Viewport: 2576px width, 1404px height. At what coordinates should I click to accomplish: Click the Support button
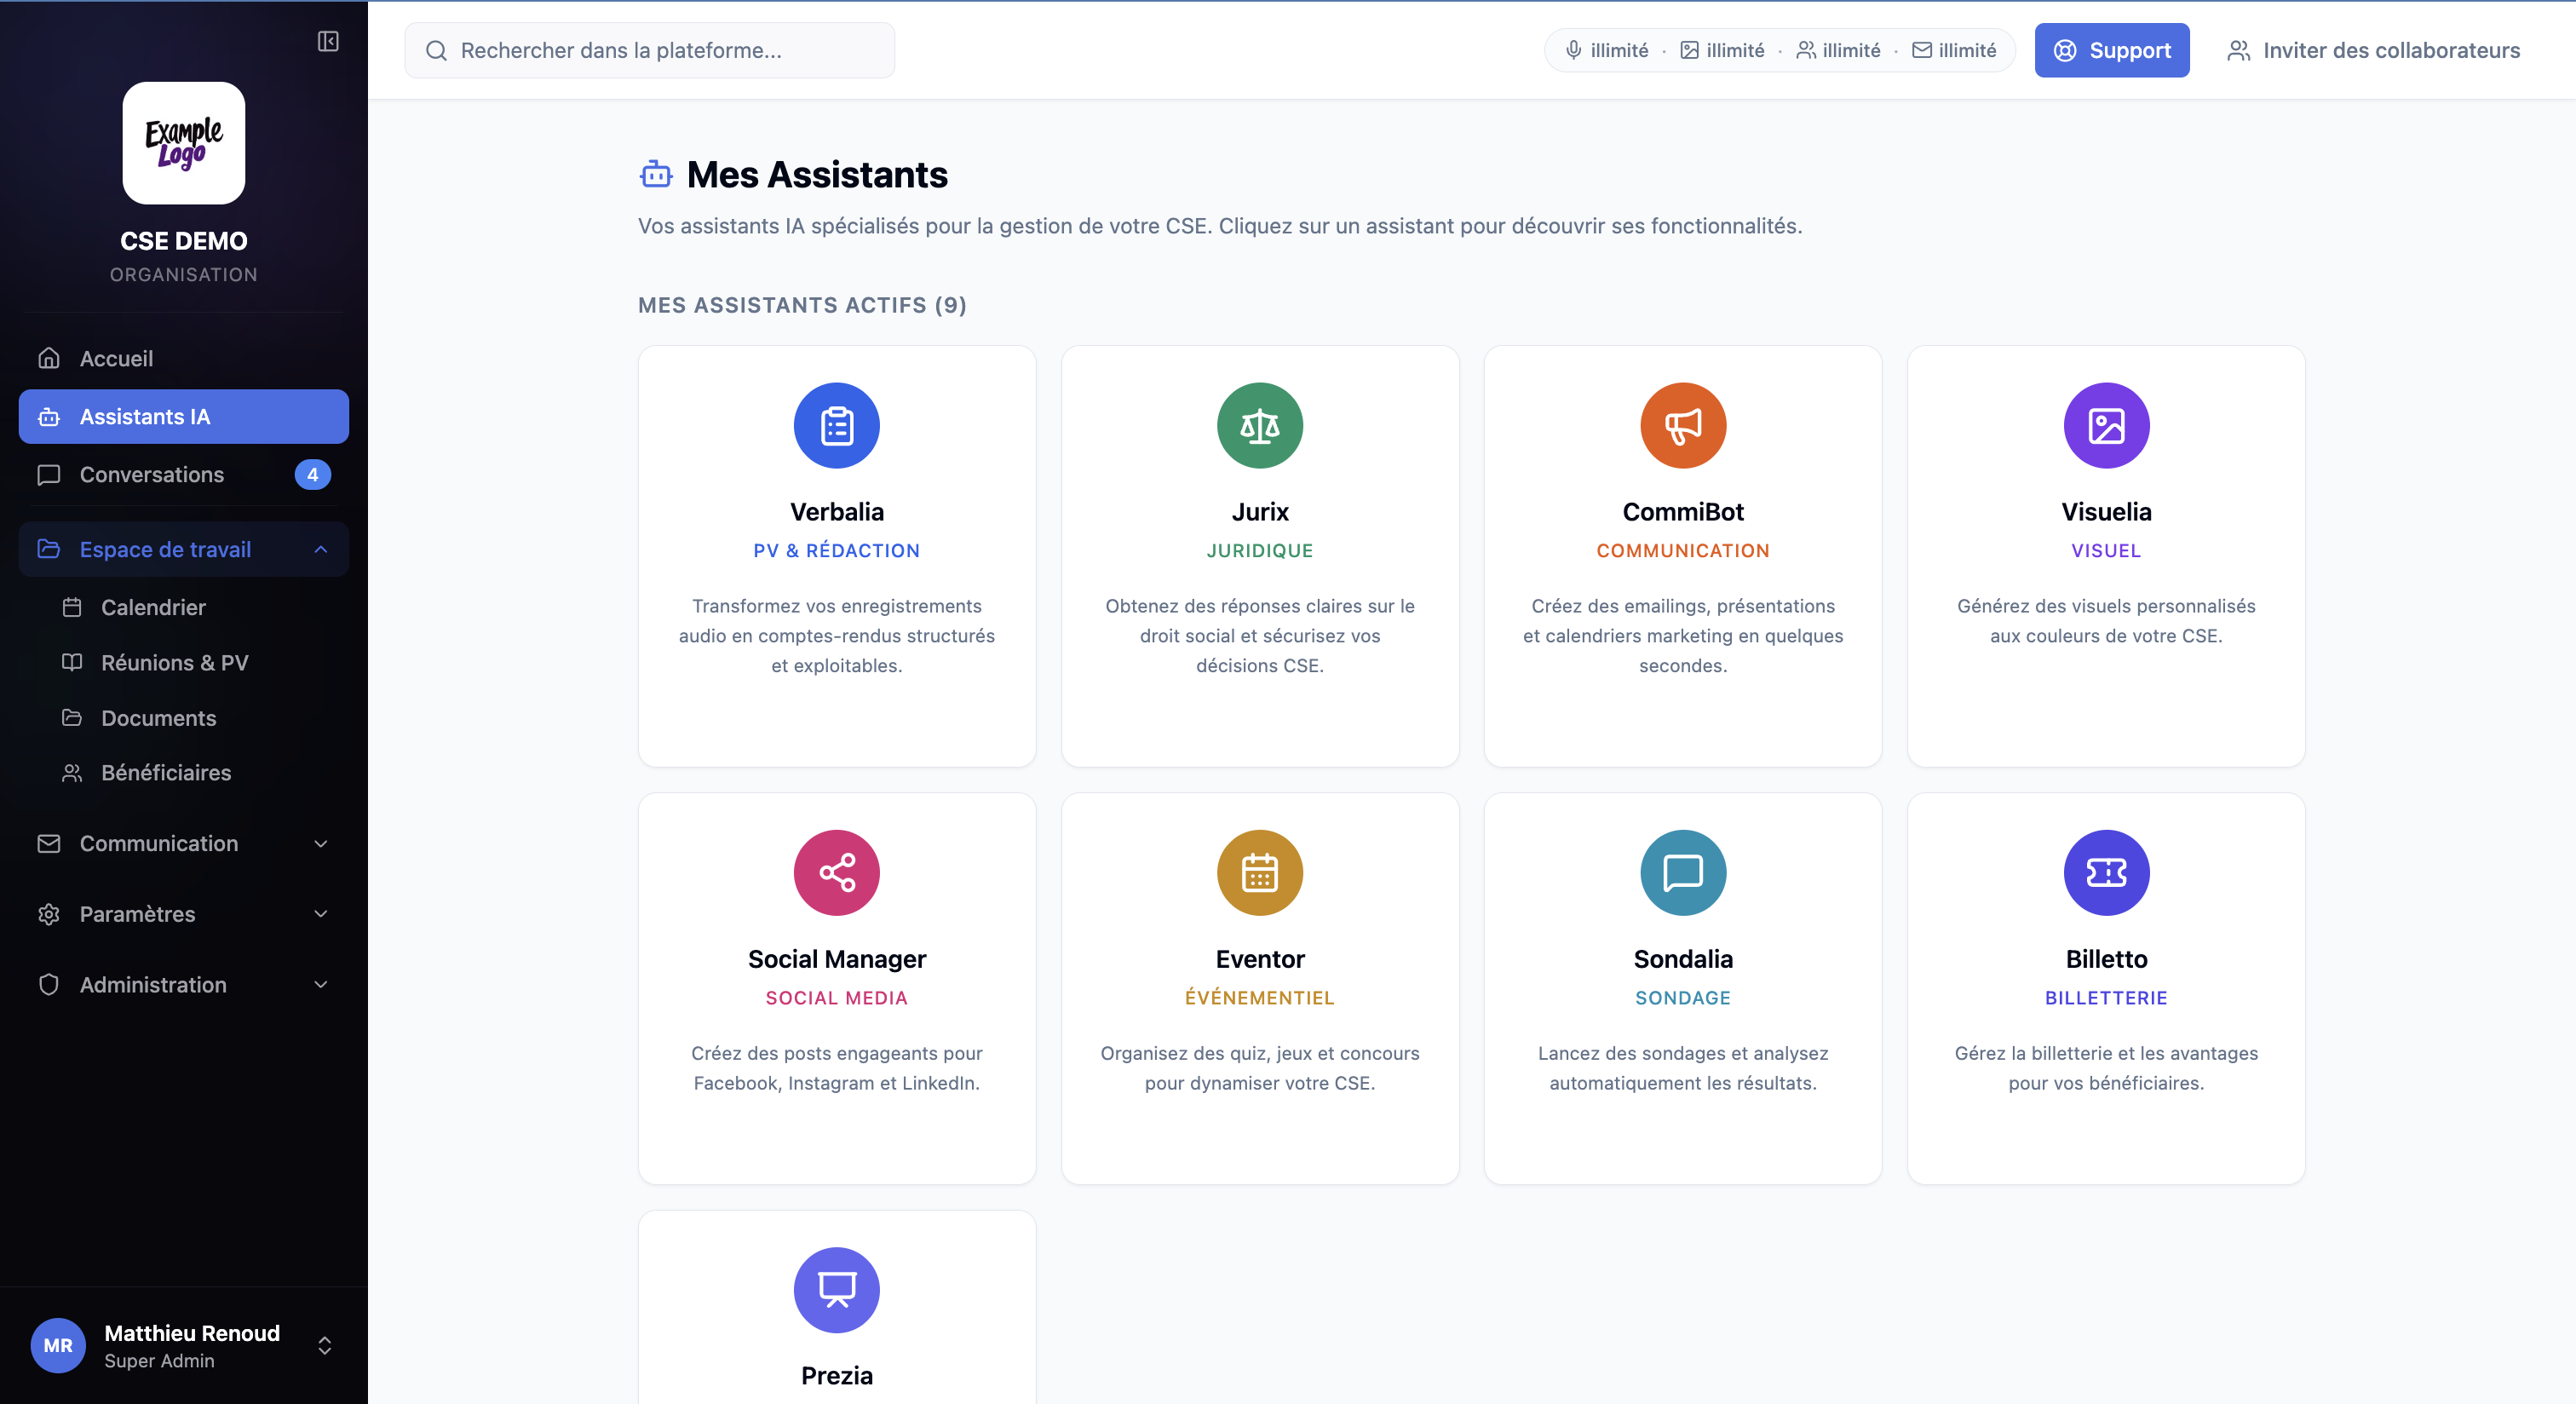(x=2111, y=50)
